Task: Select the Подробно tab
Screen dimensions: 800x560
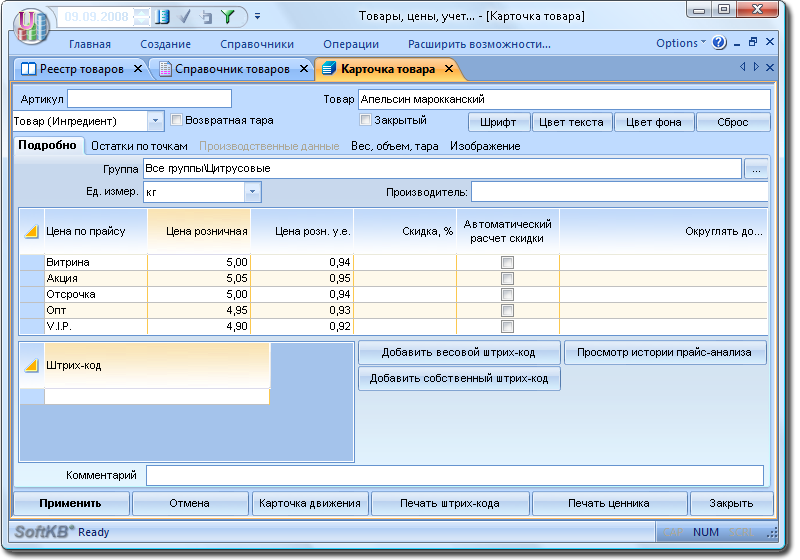Action: tap(47, 145)
